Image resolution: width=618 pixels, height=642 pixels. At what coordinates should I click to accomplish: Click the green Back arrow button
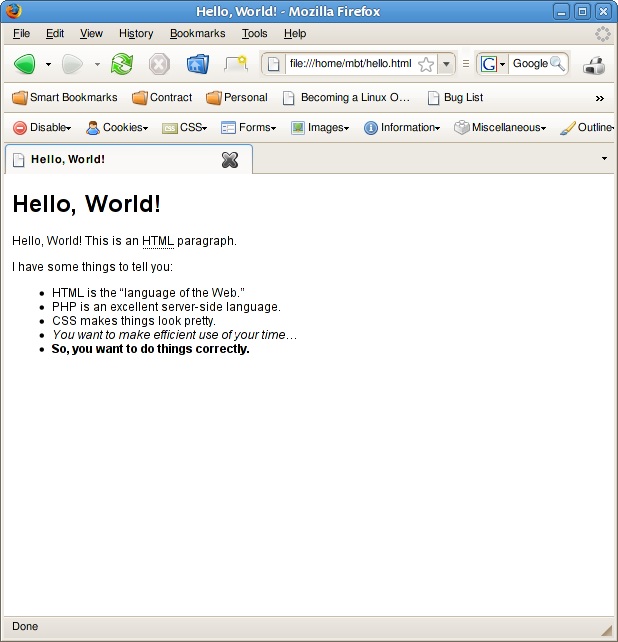(x=25, y=64)
